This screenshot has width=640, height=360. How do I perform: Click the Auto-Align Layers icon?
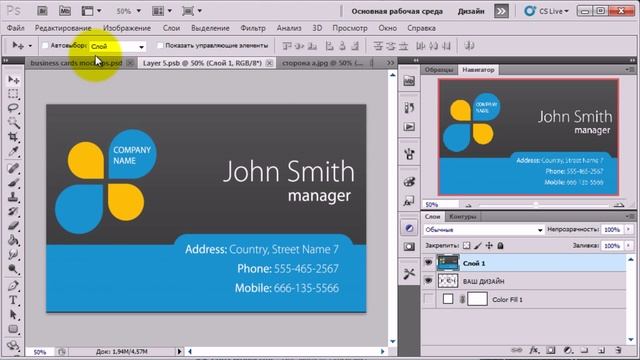(469, 46)
